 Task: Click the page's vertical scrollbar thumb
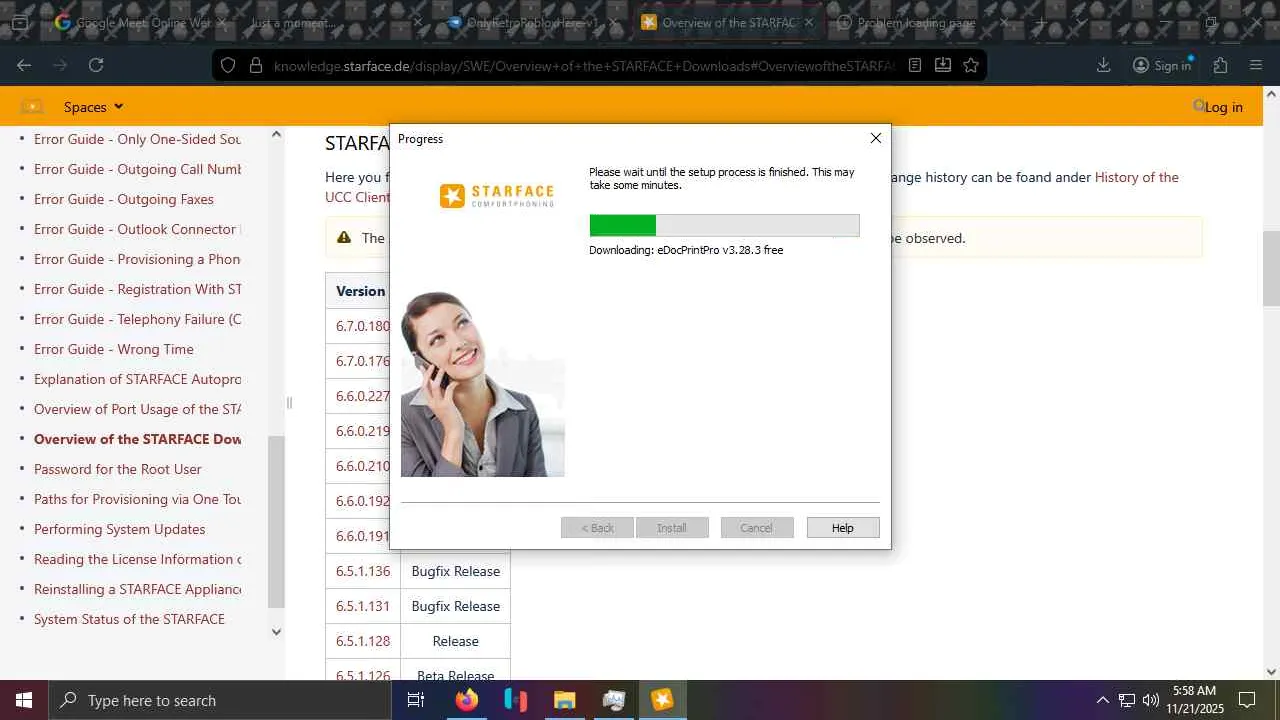click(1271, 268)
